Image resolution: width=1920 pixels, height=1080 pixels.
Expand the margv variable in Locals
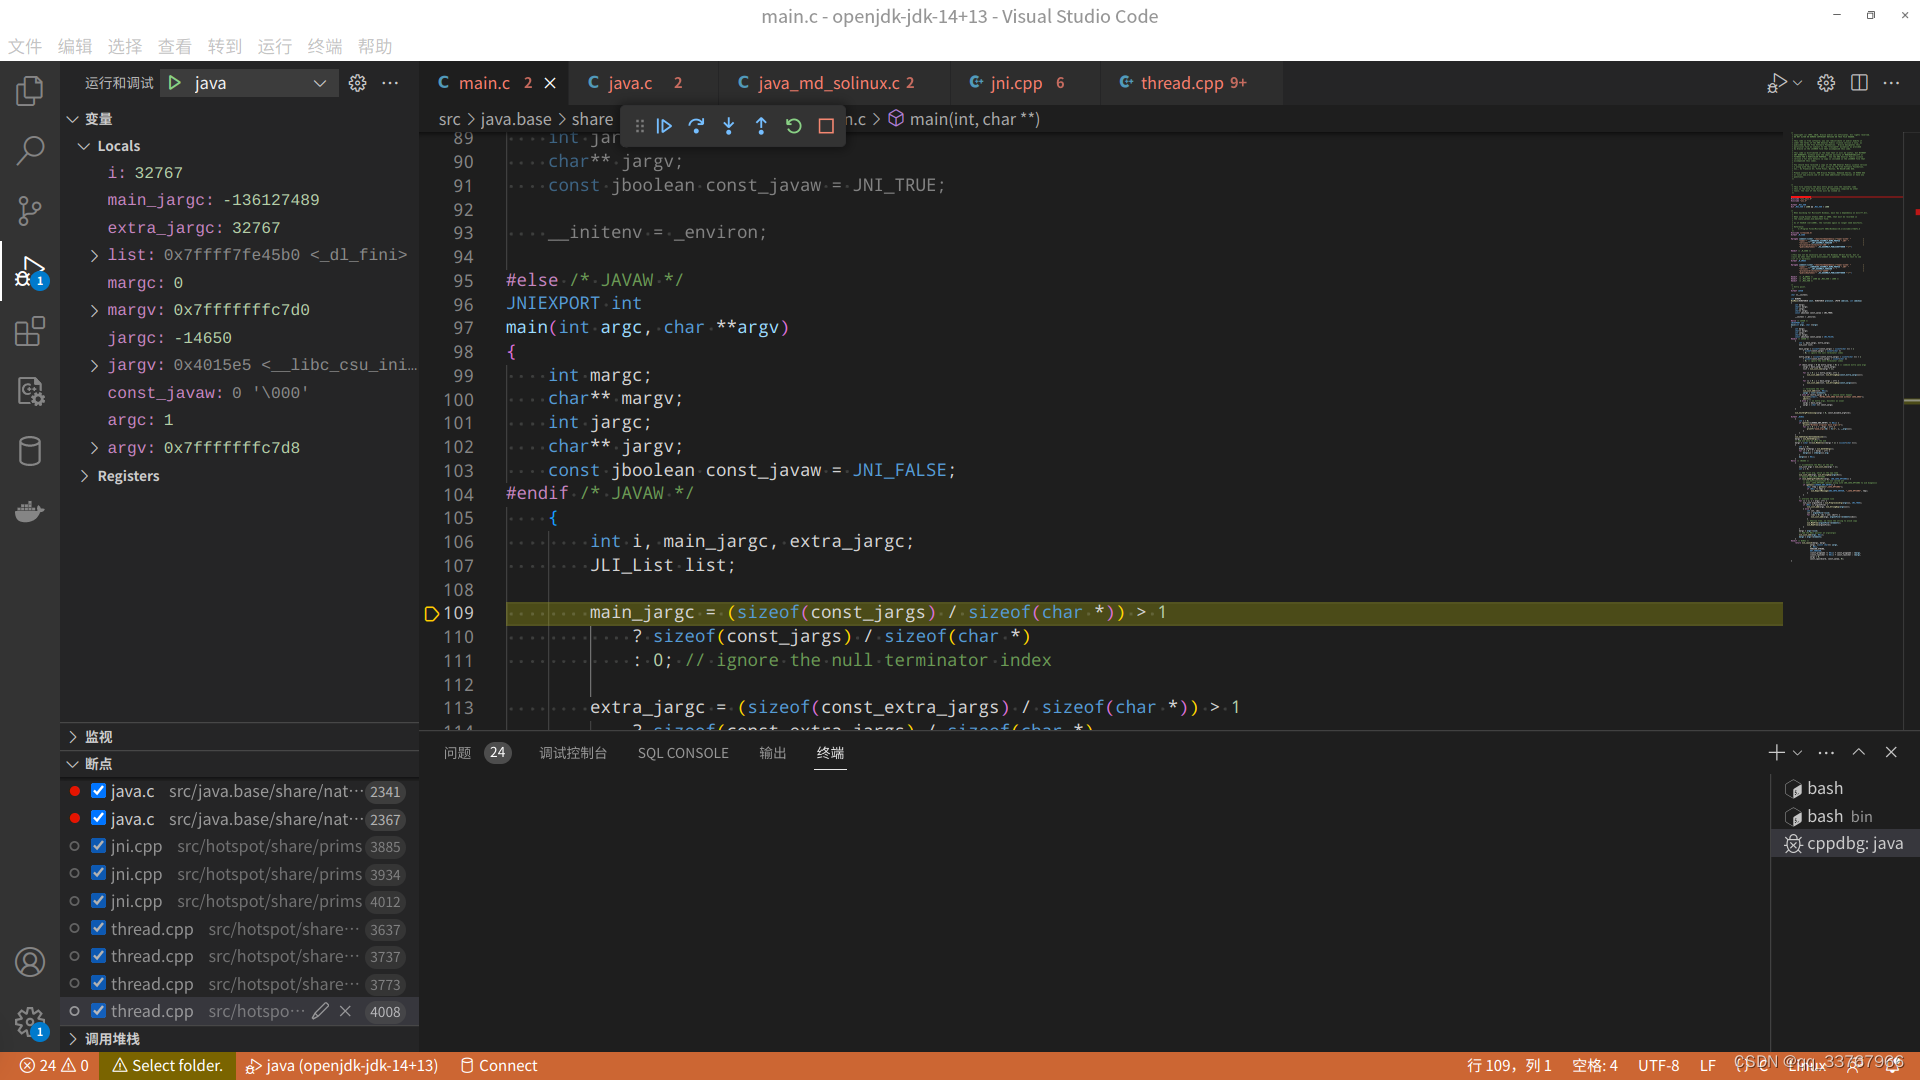(94, 310)
